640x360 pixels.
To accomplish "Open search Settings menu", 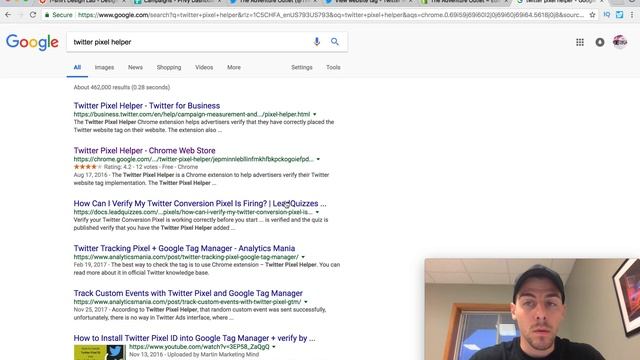I will pos(302,67).
